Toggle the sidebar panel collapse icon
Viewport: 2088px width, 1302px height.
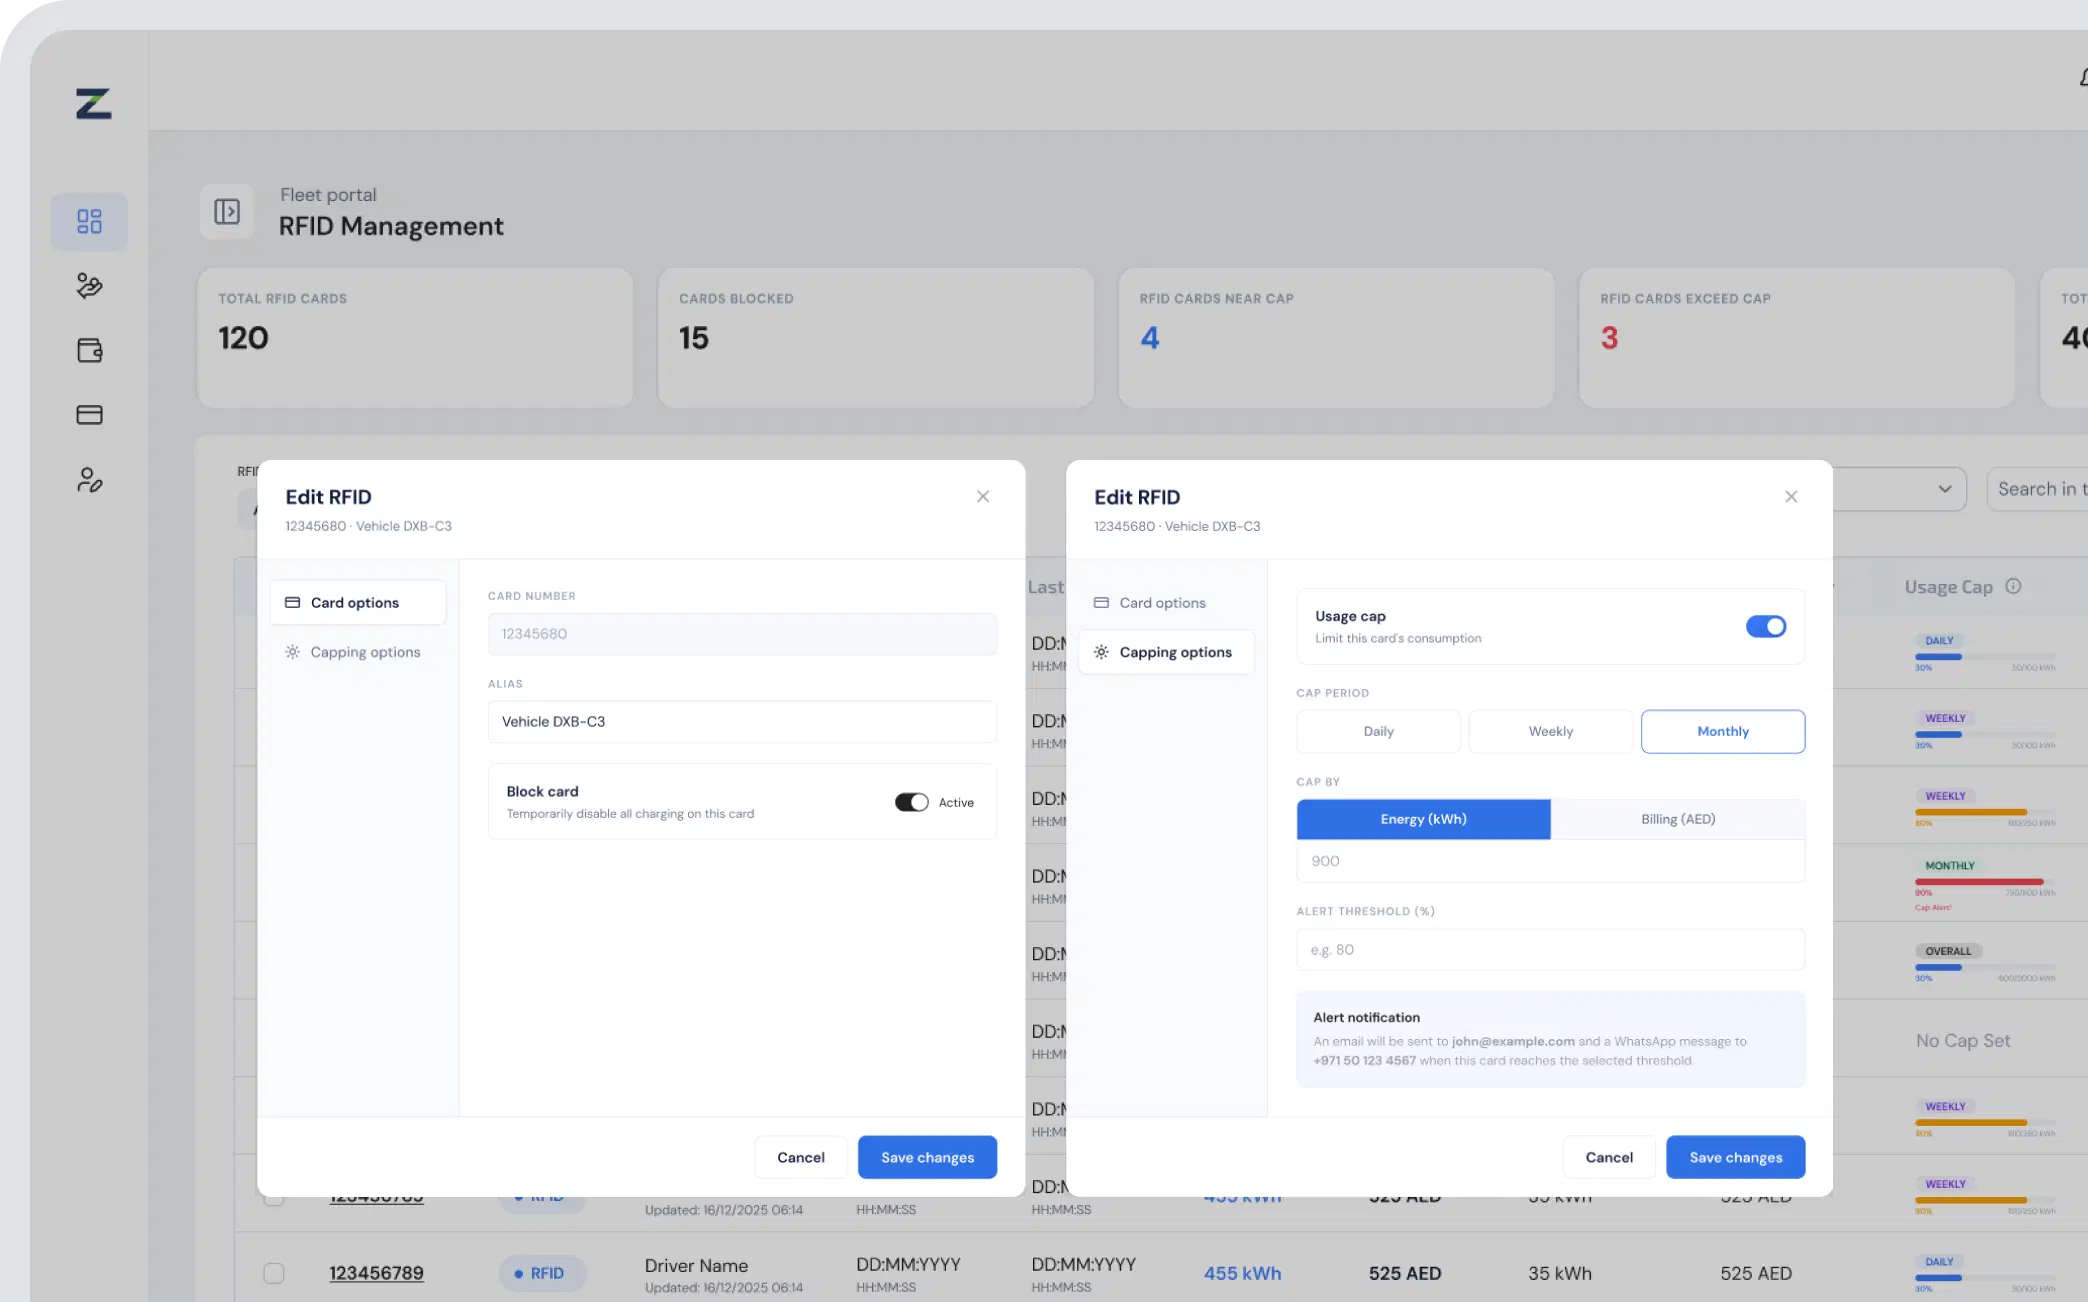point(227,211)
